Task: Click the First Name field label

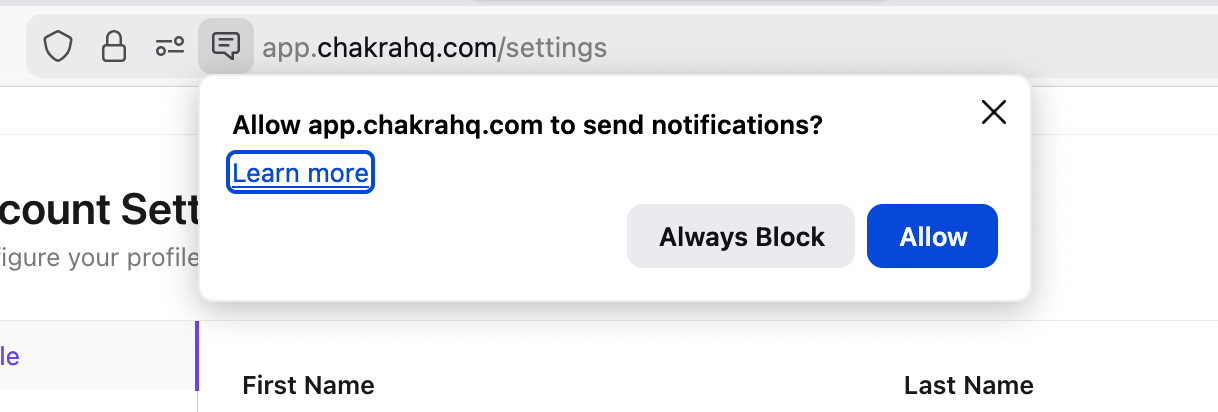Action: coord(308,385)
